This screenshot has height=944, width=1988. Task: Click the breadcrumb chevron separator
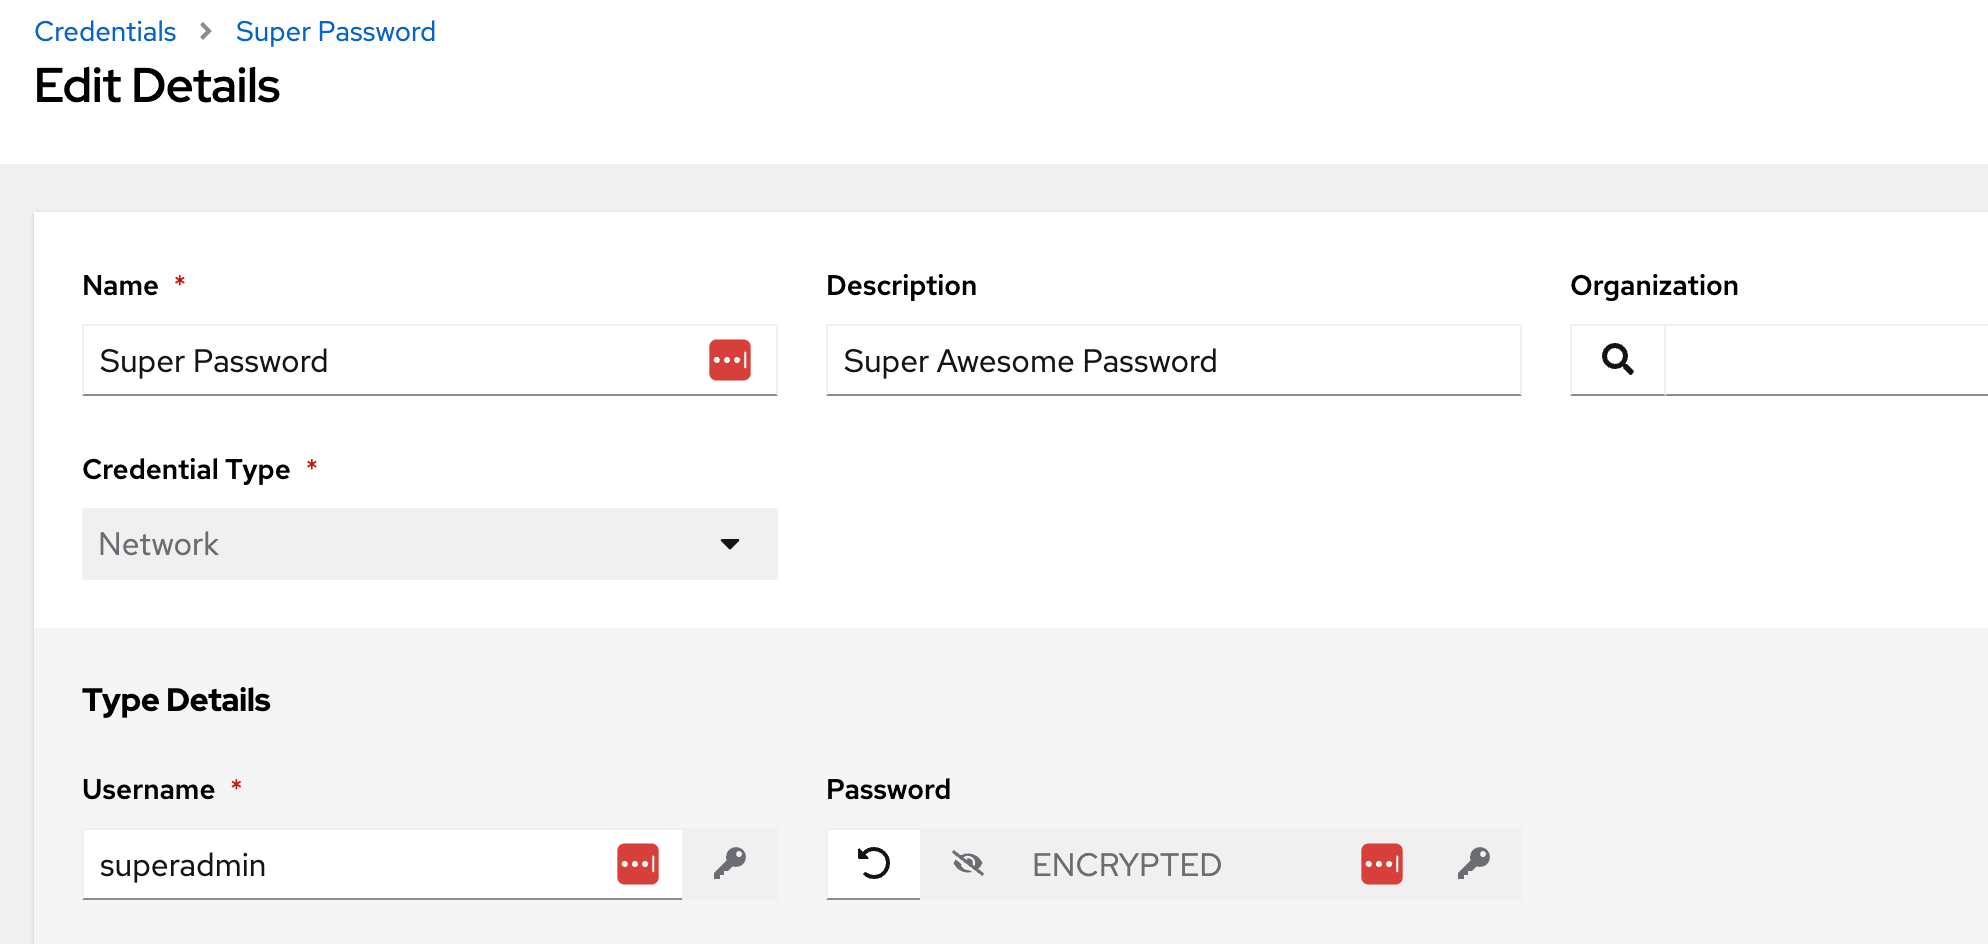tap(206, 32)
